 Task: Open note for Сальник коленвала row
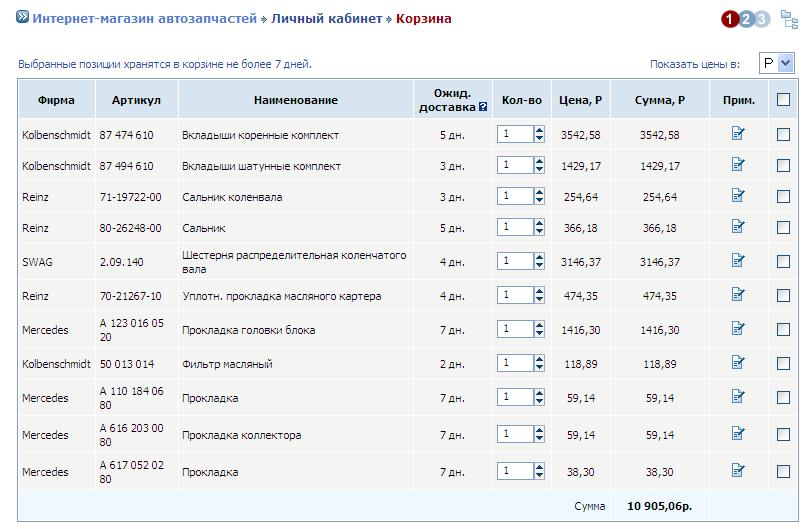click(738, 196)
